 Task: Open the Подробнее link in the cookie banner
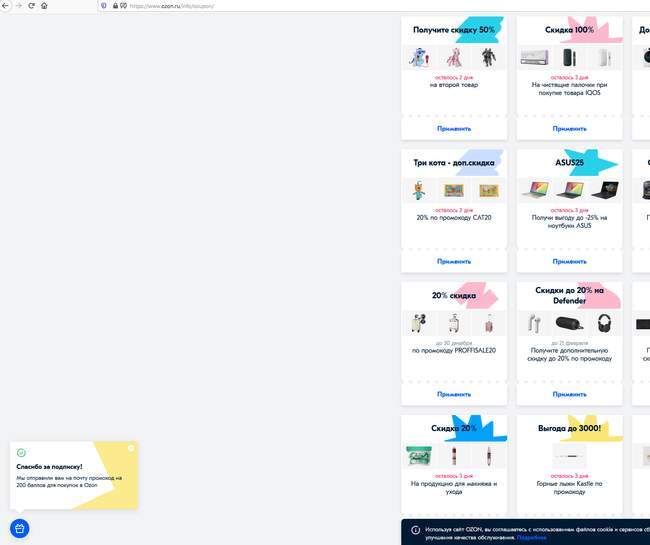[x=531, y=538]
